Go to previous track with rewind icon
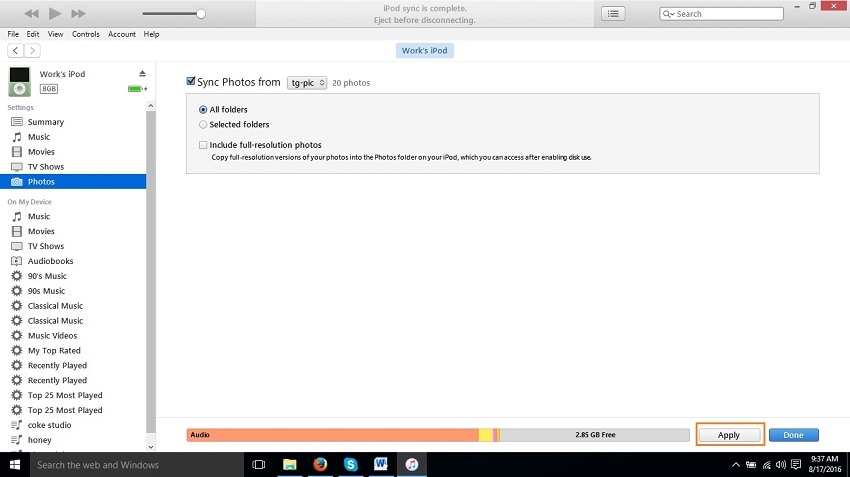The width and height of the screenshot is (850, 477). (x=31, y=14)
